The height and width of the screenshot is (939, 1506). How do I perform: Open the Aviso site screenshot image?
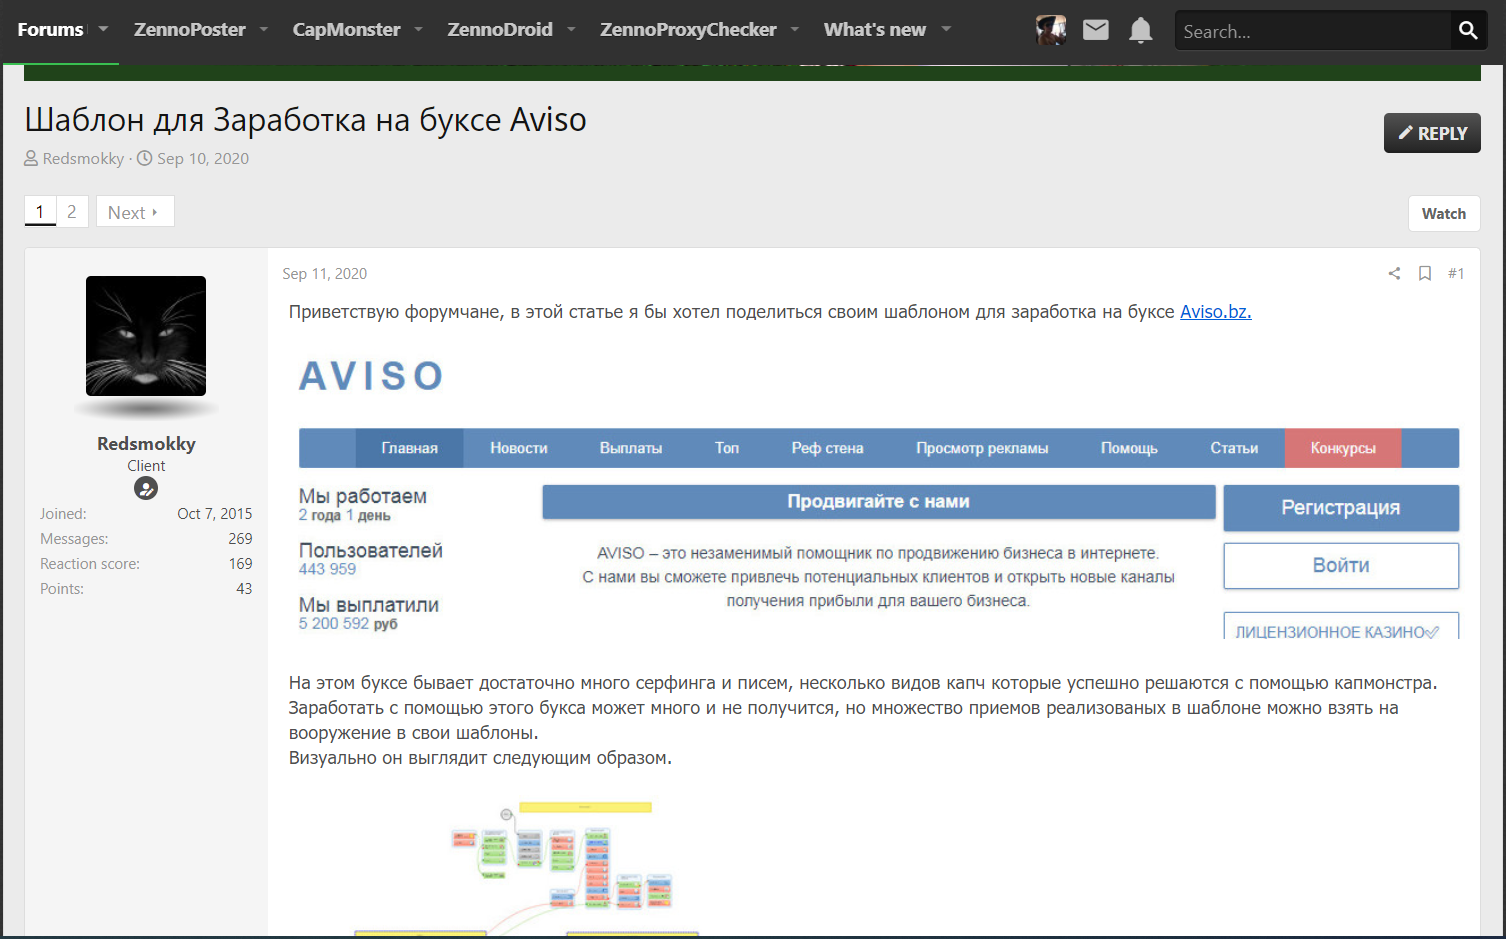878,493
